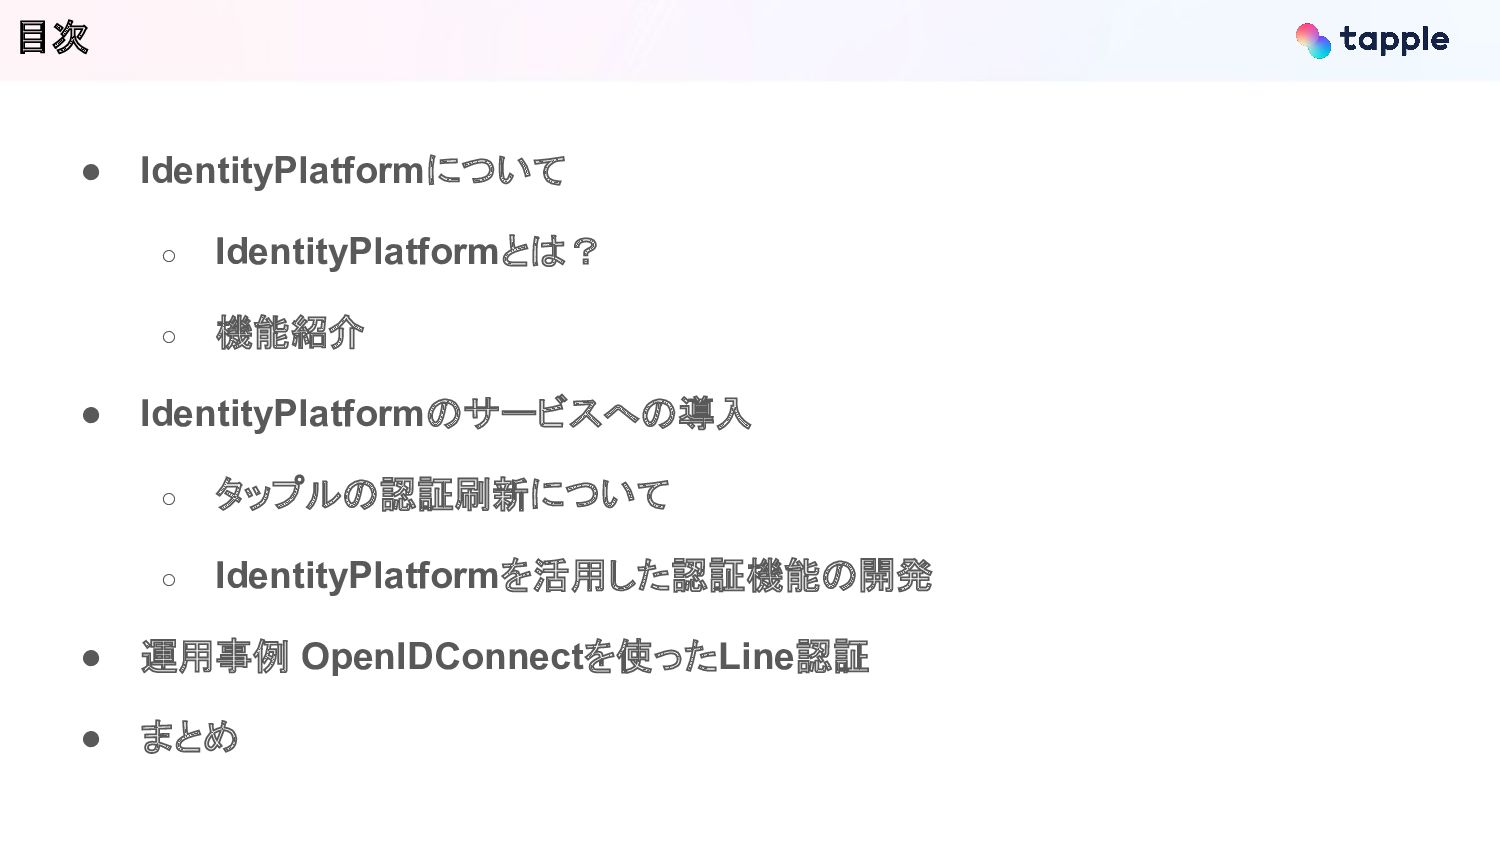Image resolution: width=1500 pixels, height=844 pixels.
Task: Click the タップルの認証刷新について sub-item
Action: 442,495
